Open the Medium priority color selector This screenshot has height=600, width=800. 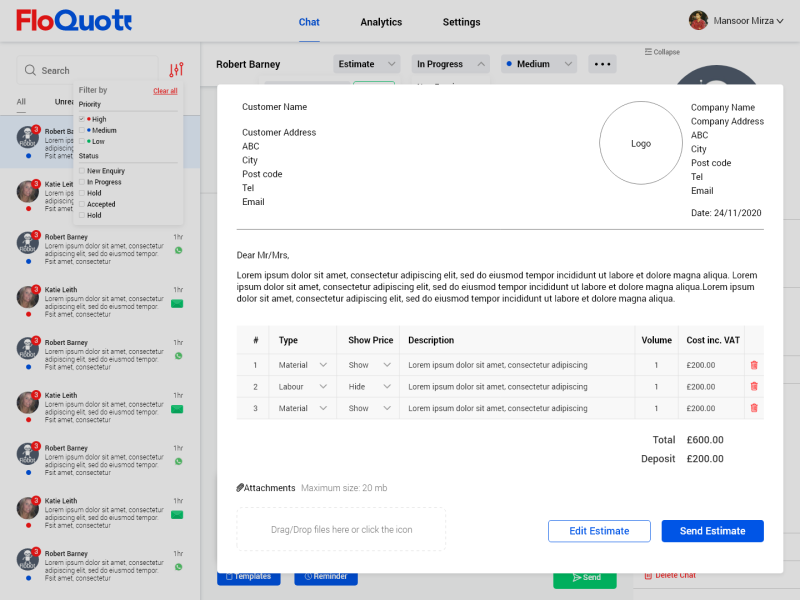point(539,64)
